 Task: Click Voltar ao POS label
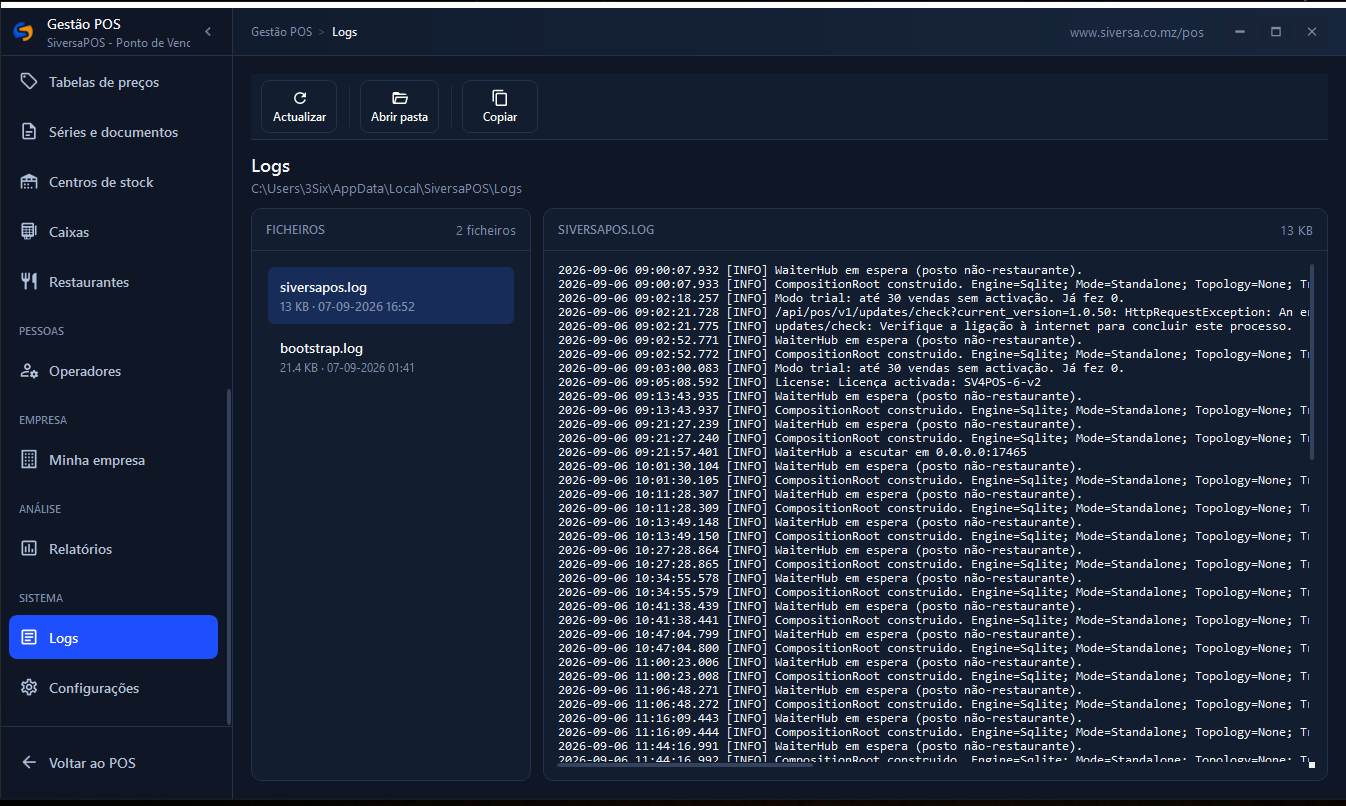pyautogui.click(x=92, y=763)
